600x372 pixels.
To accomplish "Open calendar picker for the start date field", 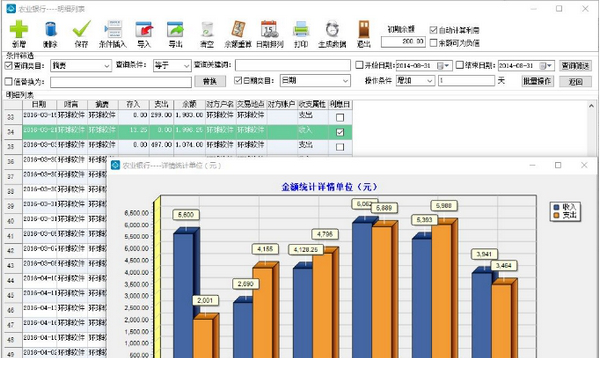I will coord(440,66).
